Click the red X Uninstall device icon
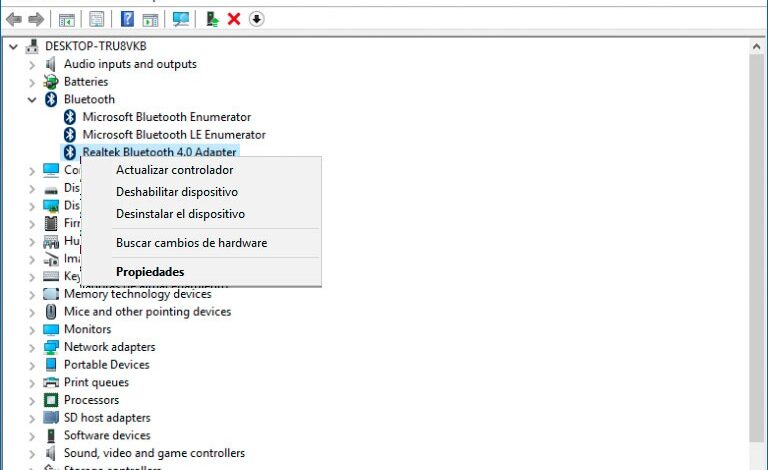This screenshot has height=470, width=768. tap(234, 19)
